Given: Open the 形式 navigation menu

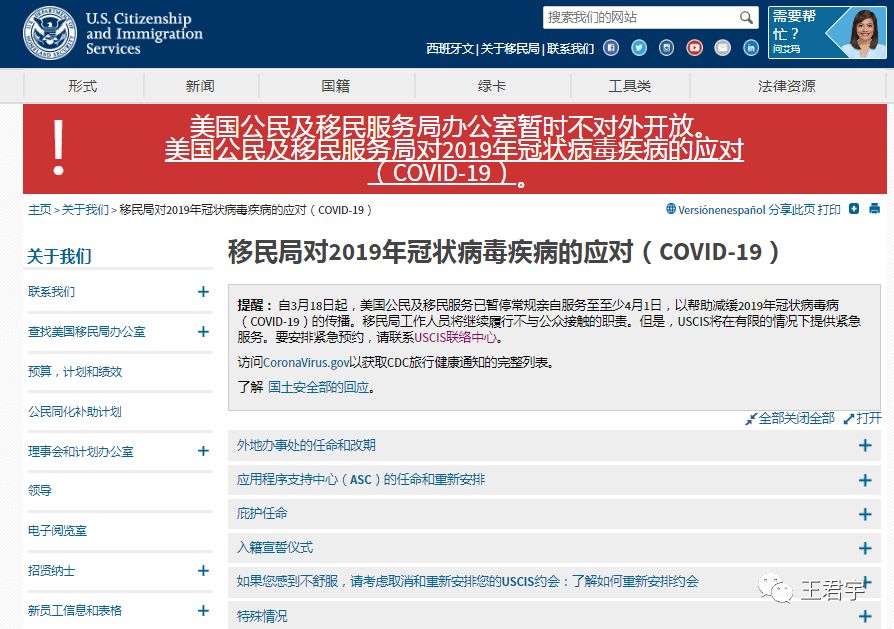Looking at the screenshot, I should pyautogui.click(x=83, y=86).
